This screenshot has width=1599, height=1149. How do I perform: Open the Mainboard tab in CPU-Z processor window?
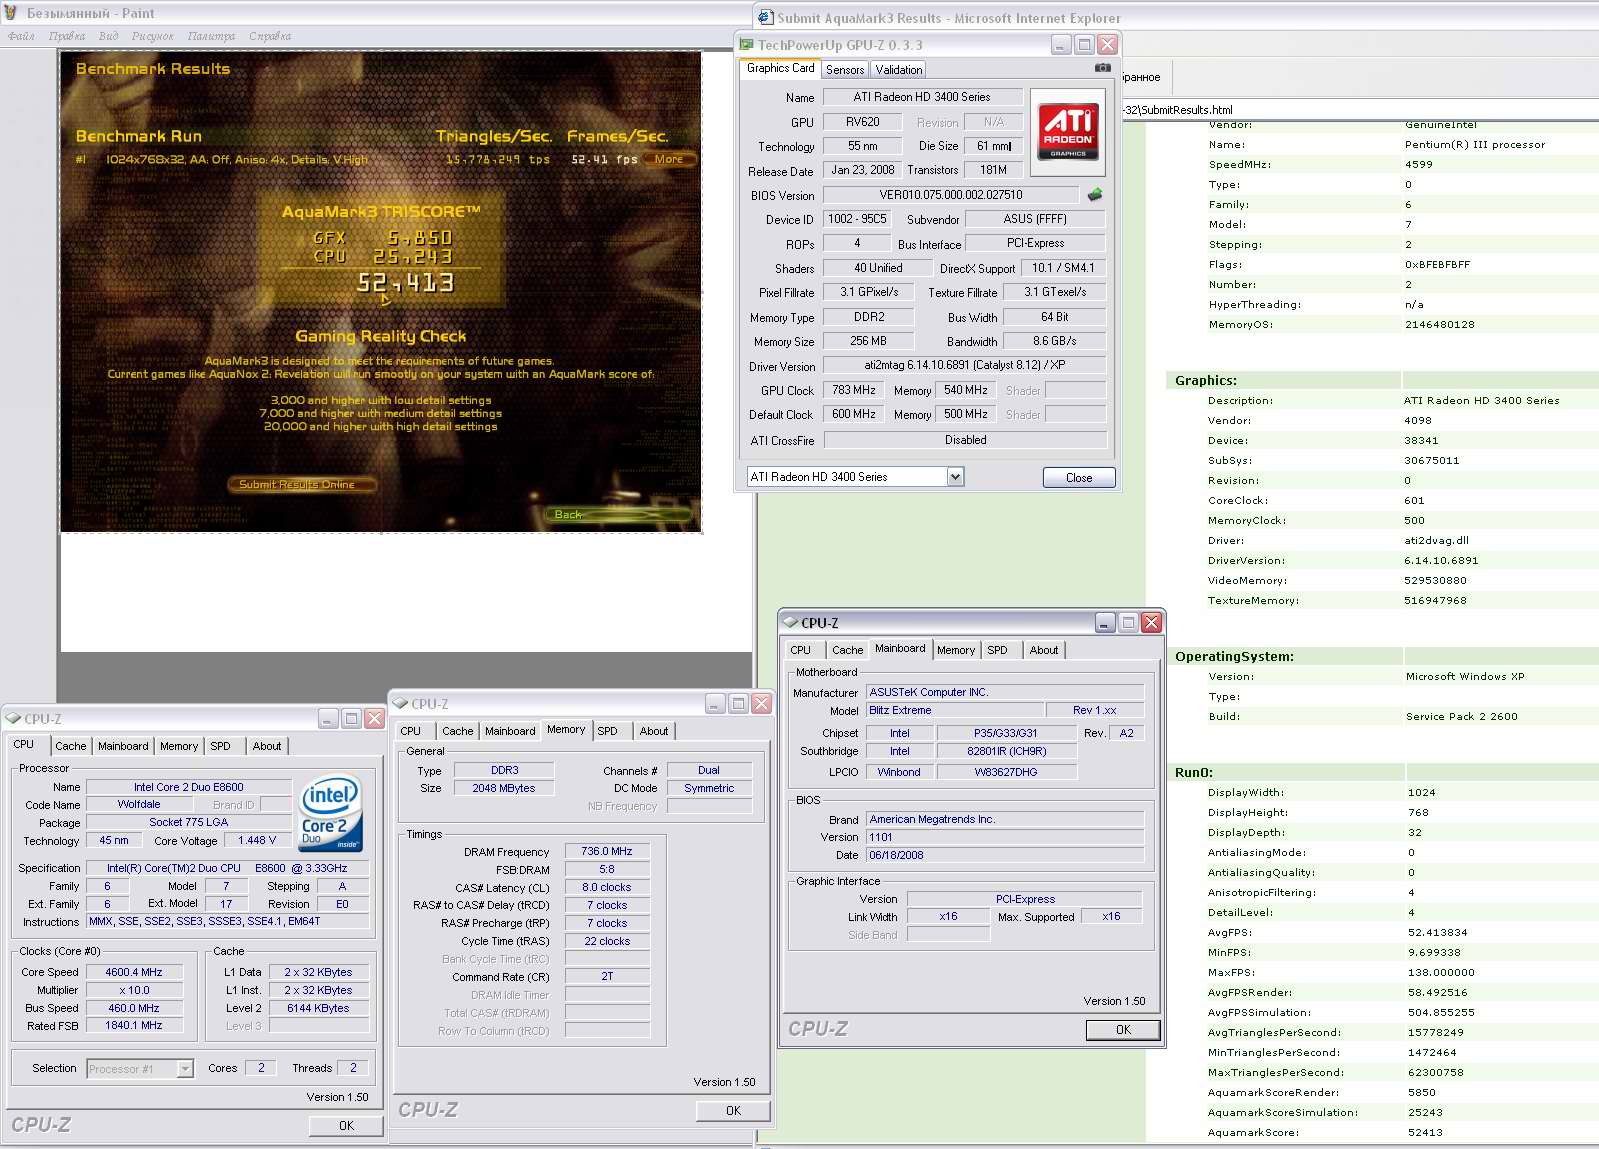click(x=123, y=746)
